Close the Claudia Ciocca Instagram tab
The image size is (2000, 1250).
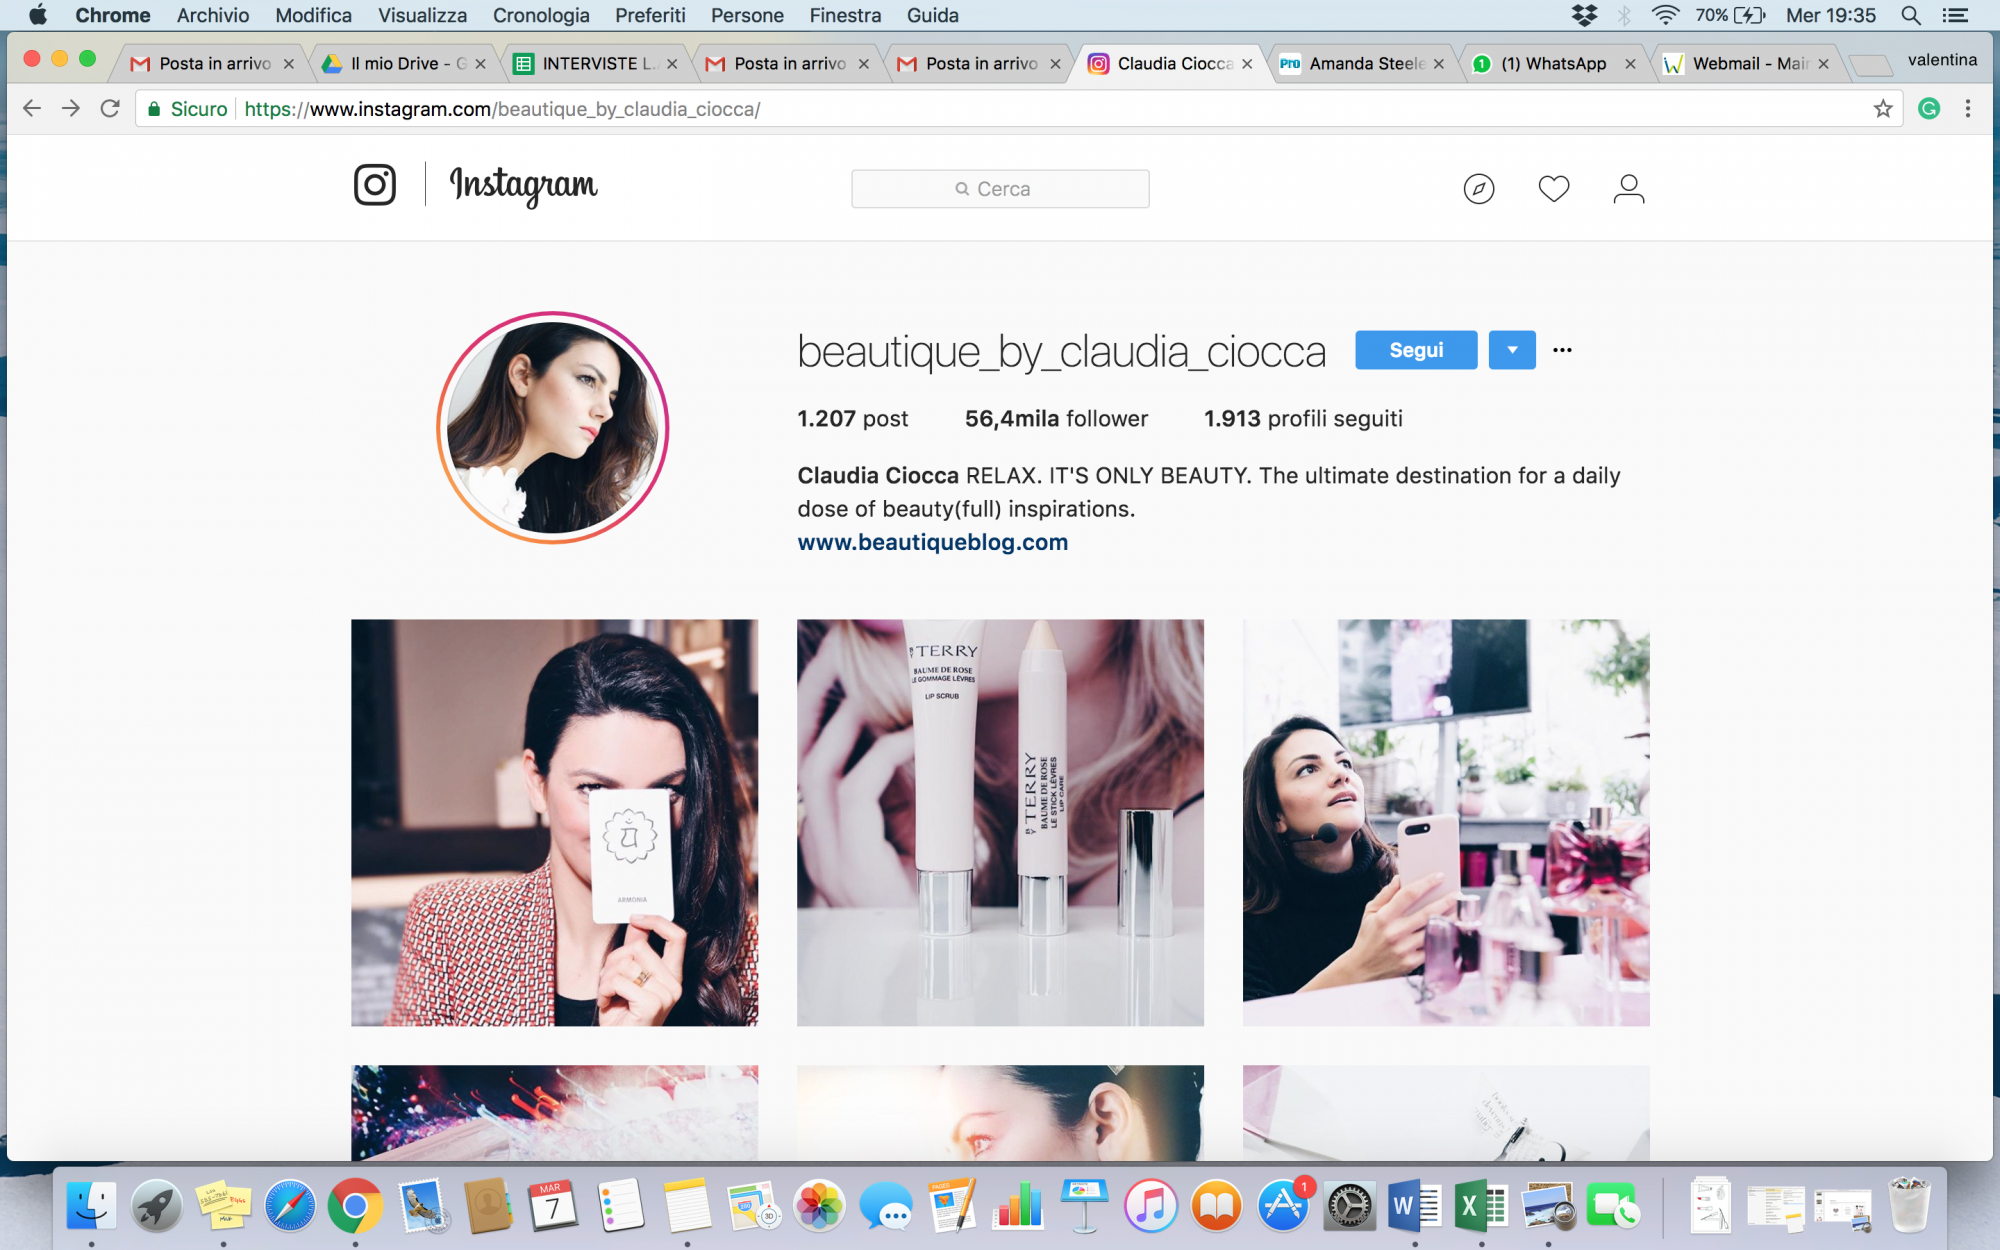tap(1247, 64)
